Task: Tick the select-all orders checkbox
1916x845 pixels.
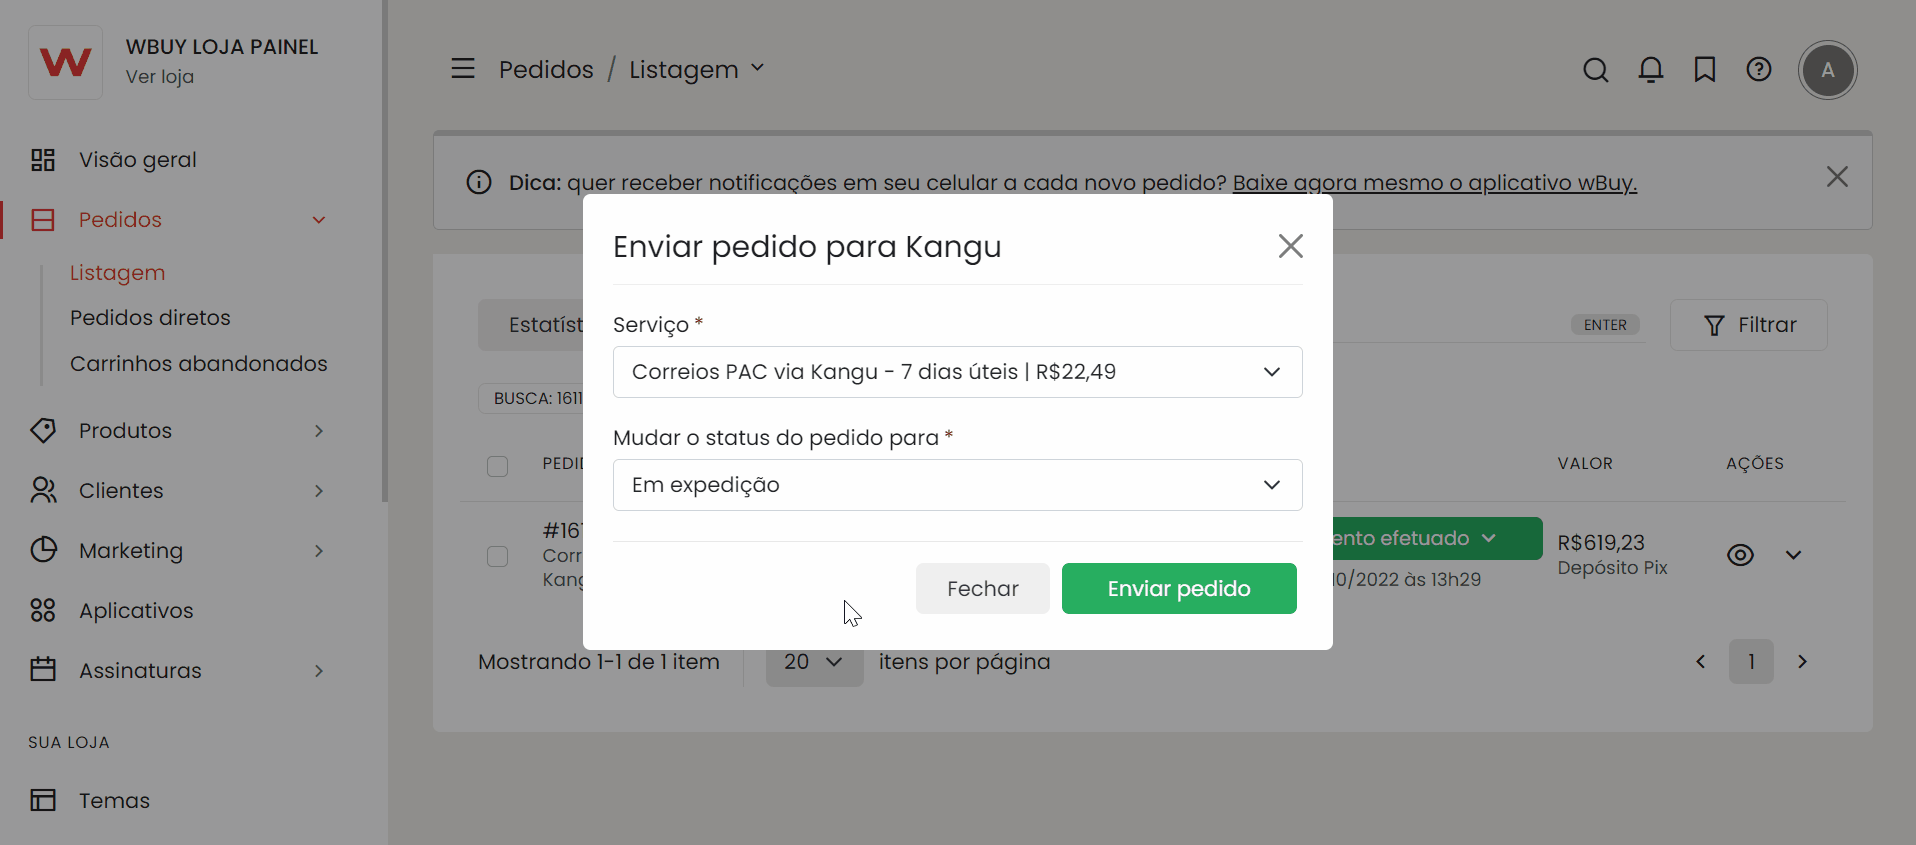Action: (497, 466)
